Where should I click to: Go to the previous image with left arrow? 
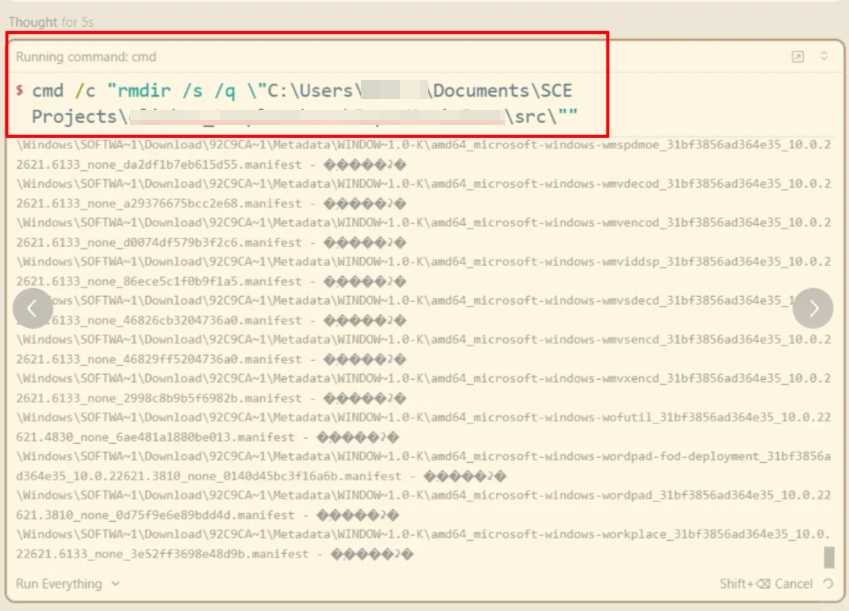(x=33, y=308)
